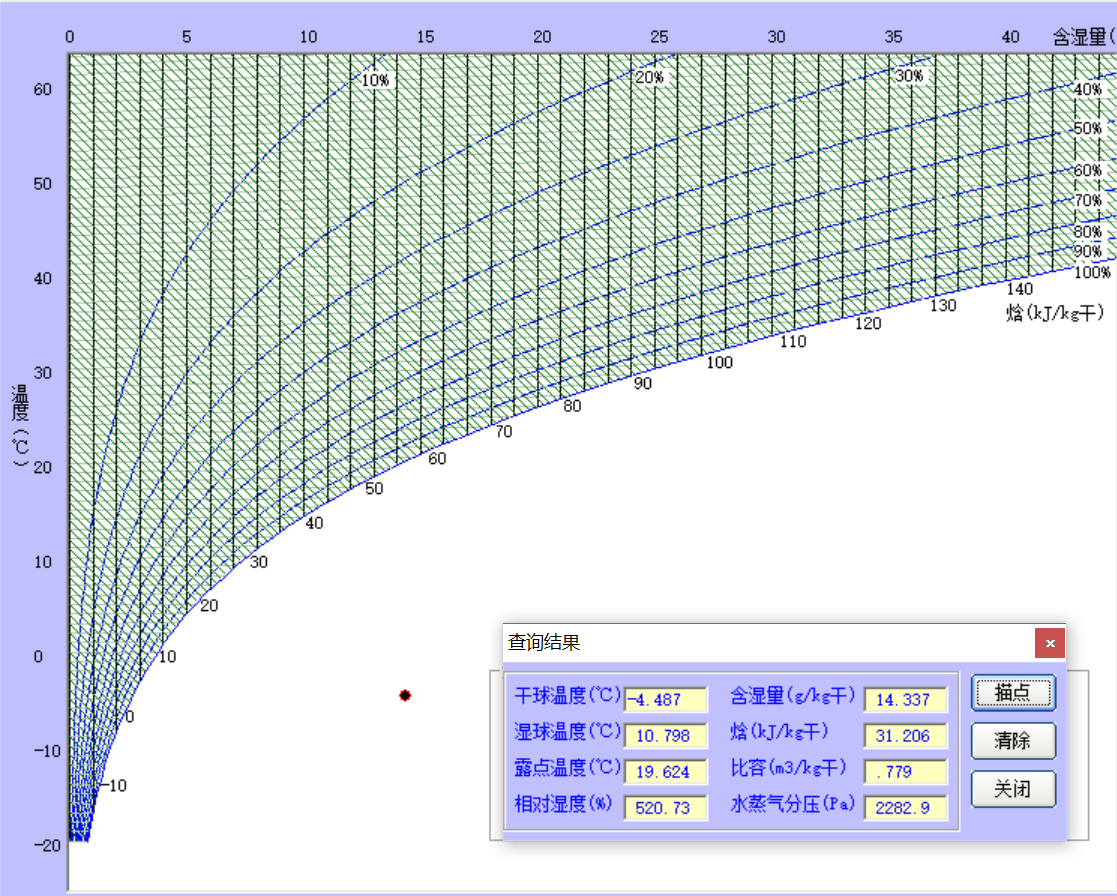Select the 水蒸气分压 field
This screenshot has width=1117, height=896.
(x=905, y=808)
